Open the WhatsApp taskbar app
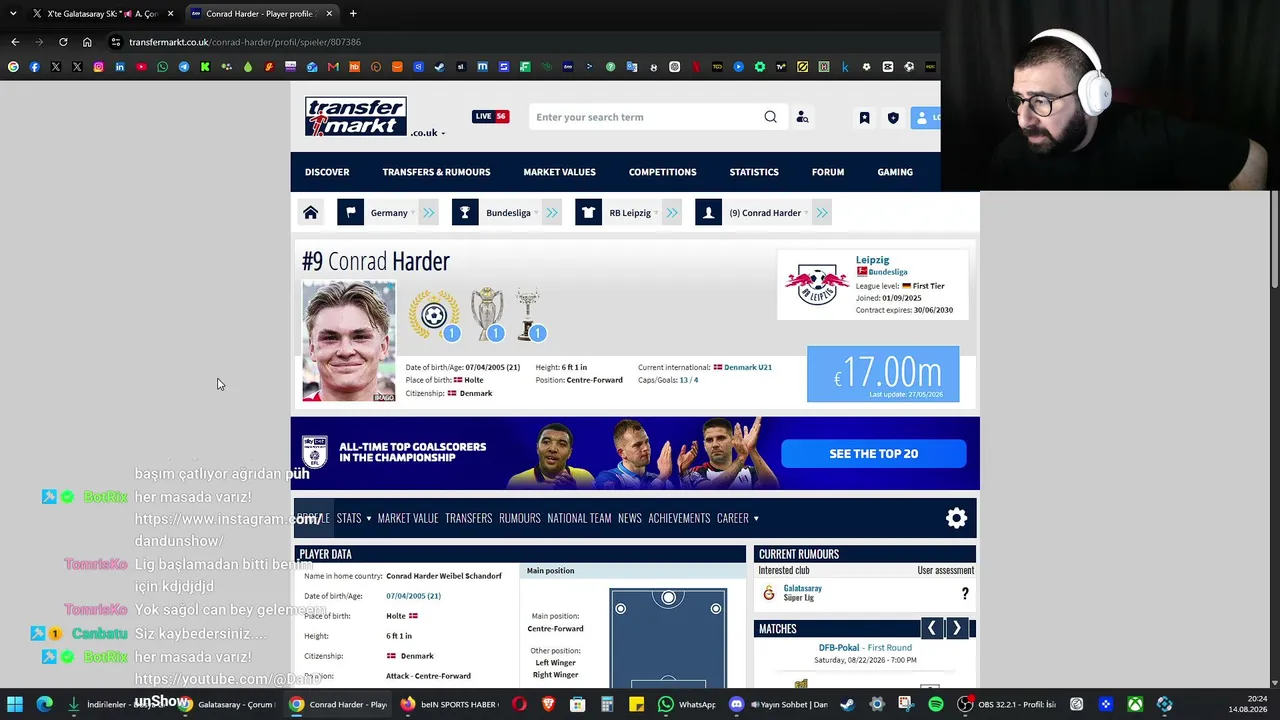The width and height of the screenshot is (1280, 720). [x=687, y=704]
